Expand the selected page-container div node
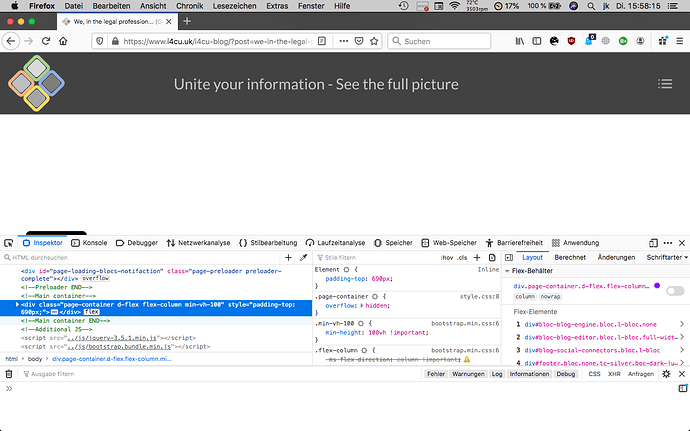Viewport: 690px width, 431px height. coord(17,305)
